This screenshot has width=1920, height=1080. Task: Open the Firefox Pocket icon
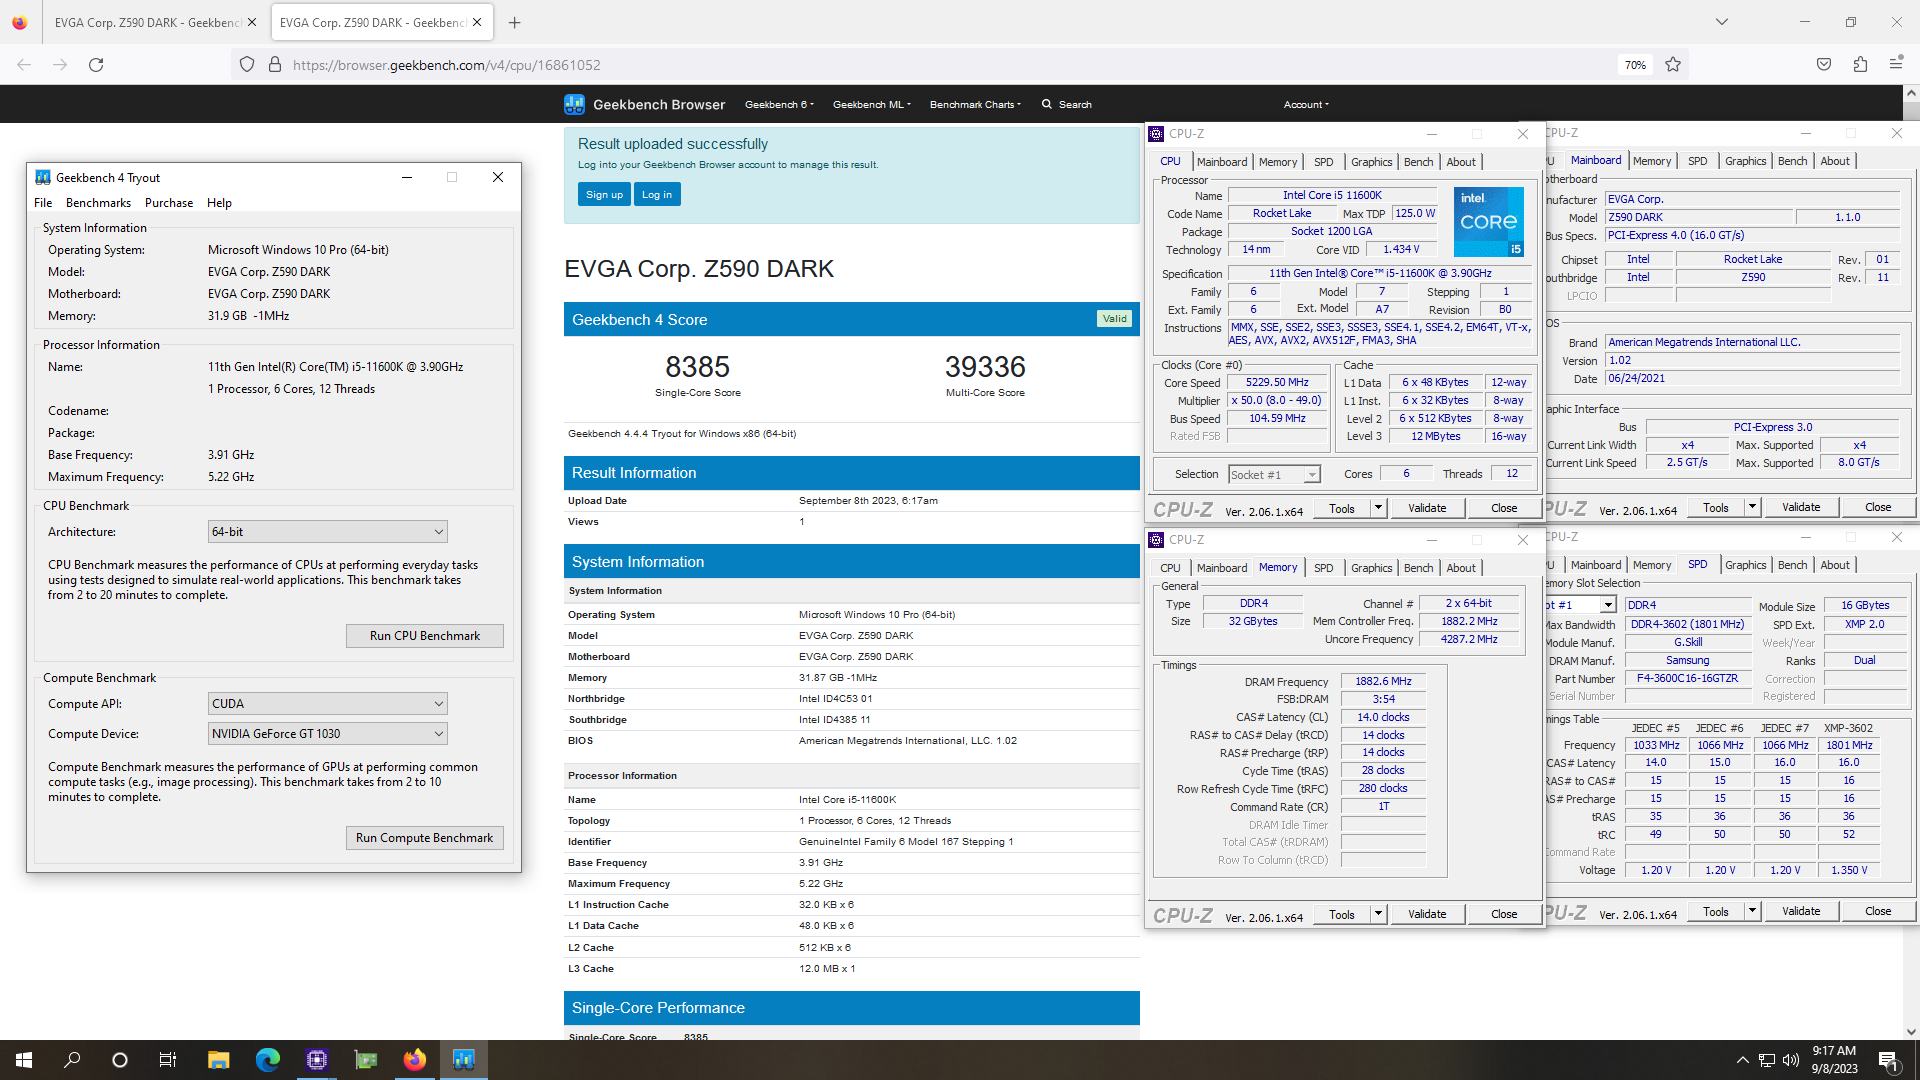point(1824,65)
